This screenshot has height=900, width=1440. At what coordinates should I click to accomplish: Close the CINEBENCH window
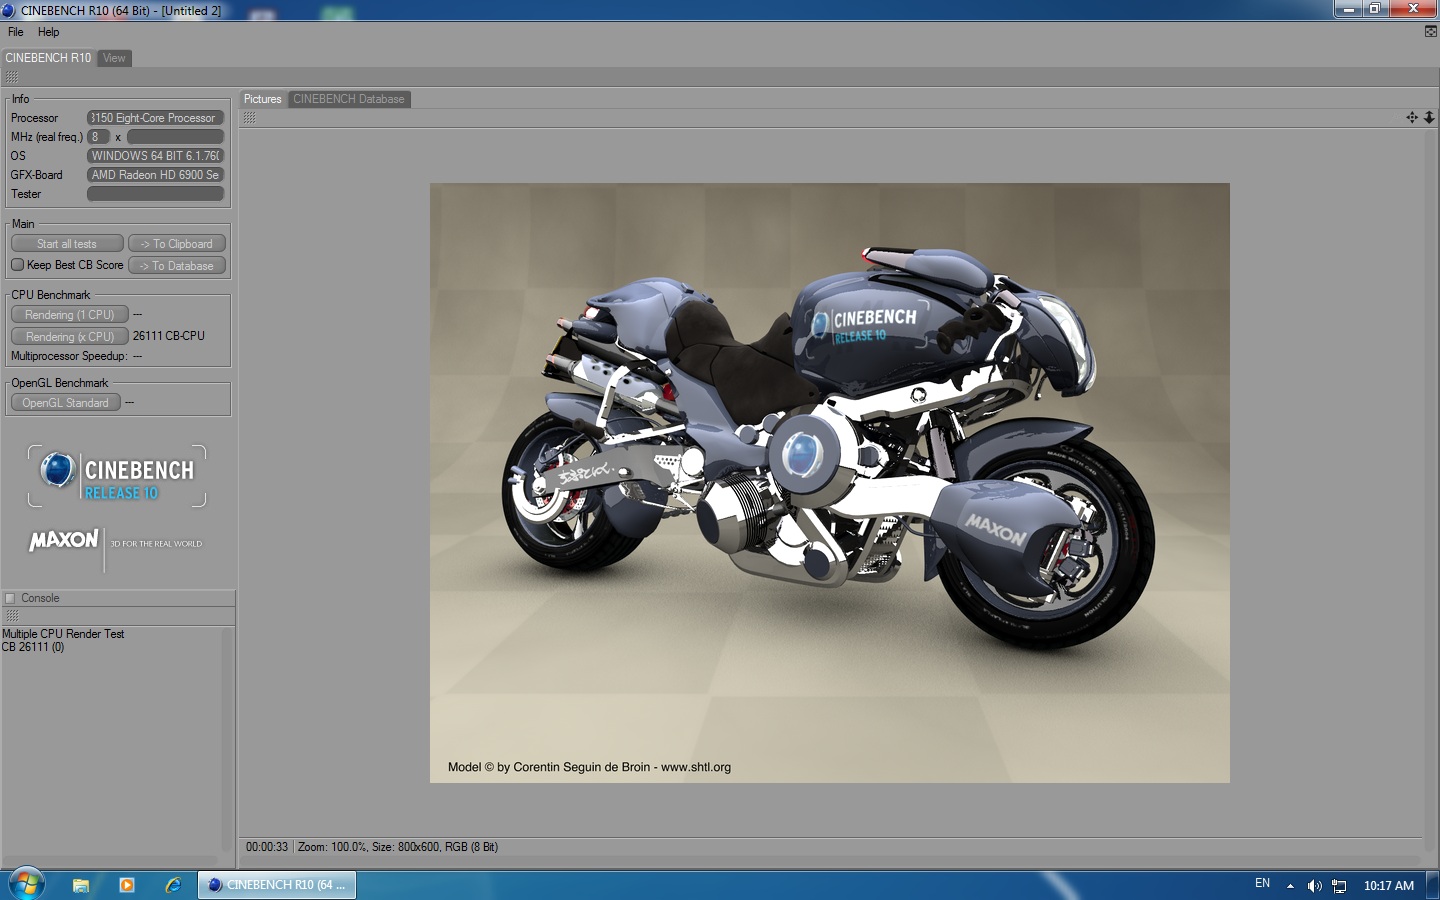click(1413, 9)
